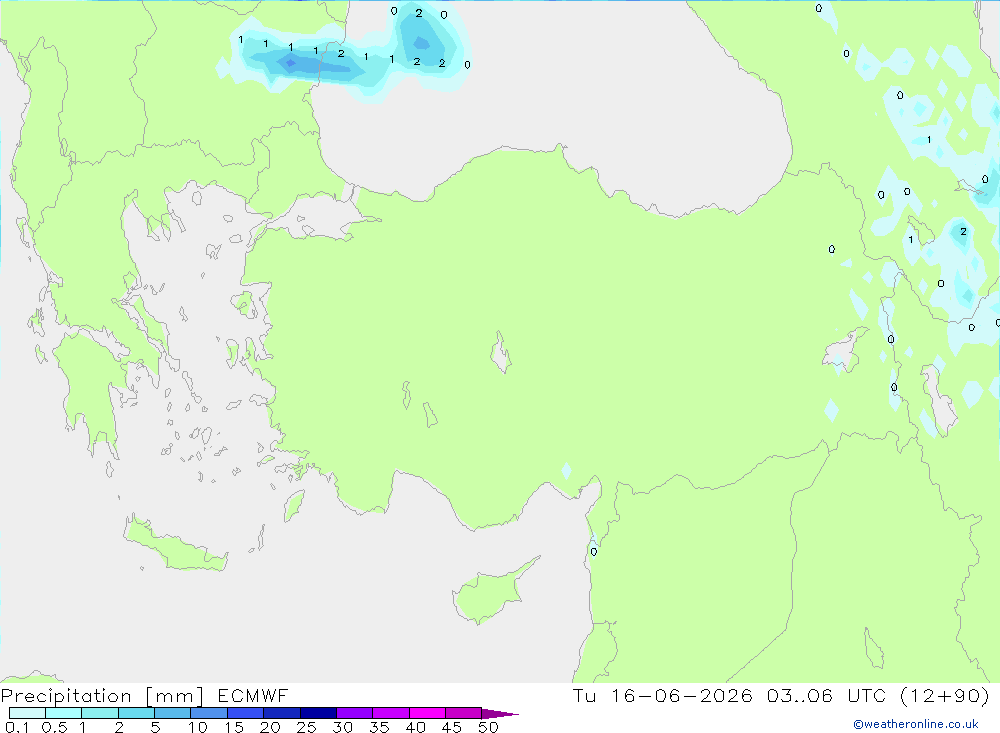Viewport: 1000px width, 733px height.
Task: Click the '40' legend scale label
Action: (416, 727)
